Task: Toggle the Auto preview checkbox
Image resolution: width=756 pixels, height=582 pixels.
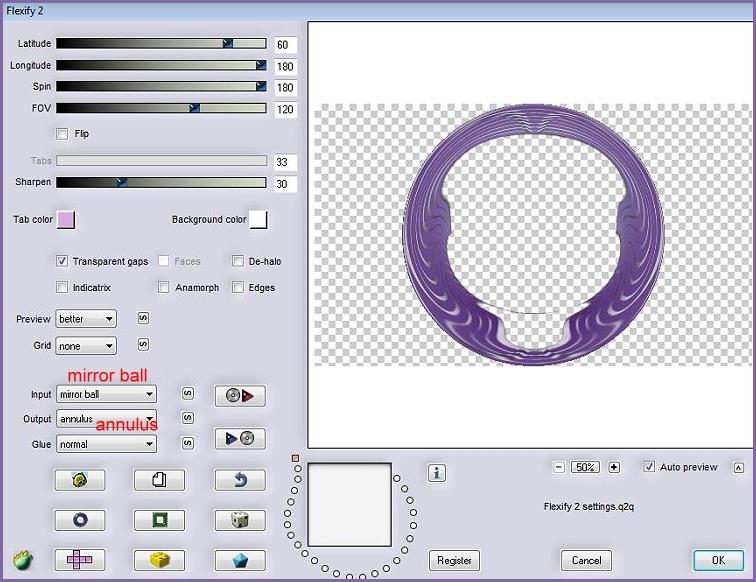Action: point(650,467)
